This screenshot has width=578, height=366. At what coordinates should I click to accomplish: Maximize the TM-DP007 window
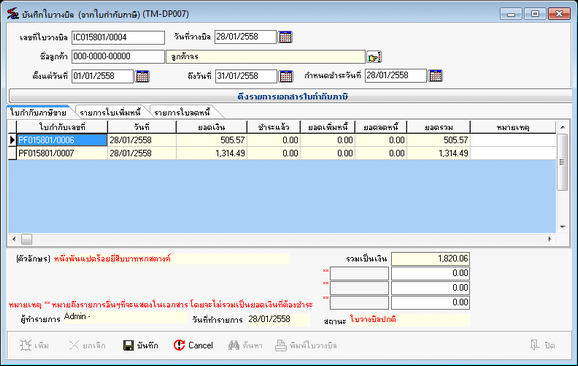(535, 14)
